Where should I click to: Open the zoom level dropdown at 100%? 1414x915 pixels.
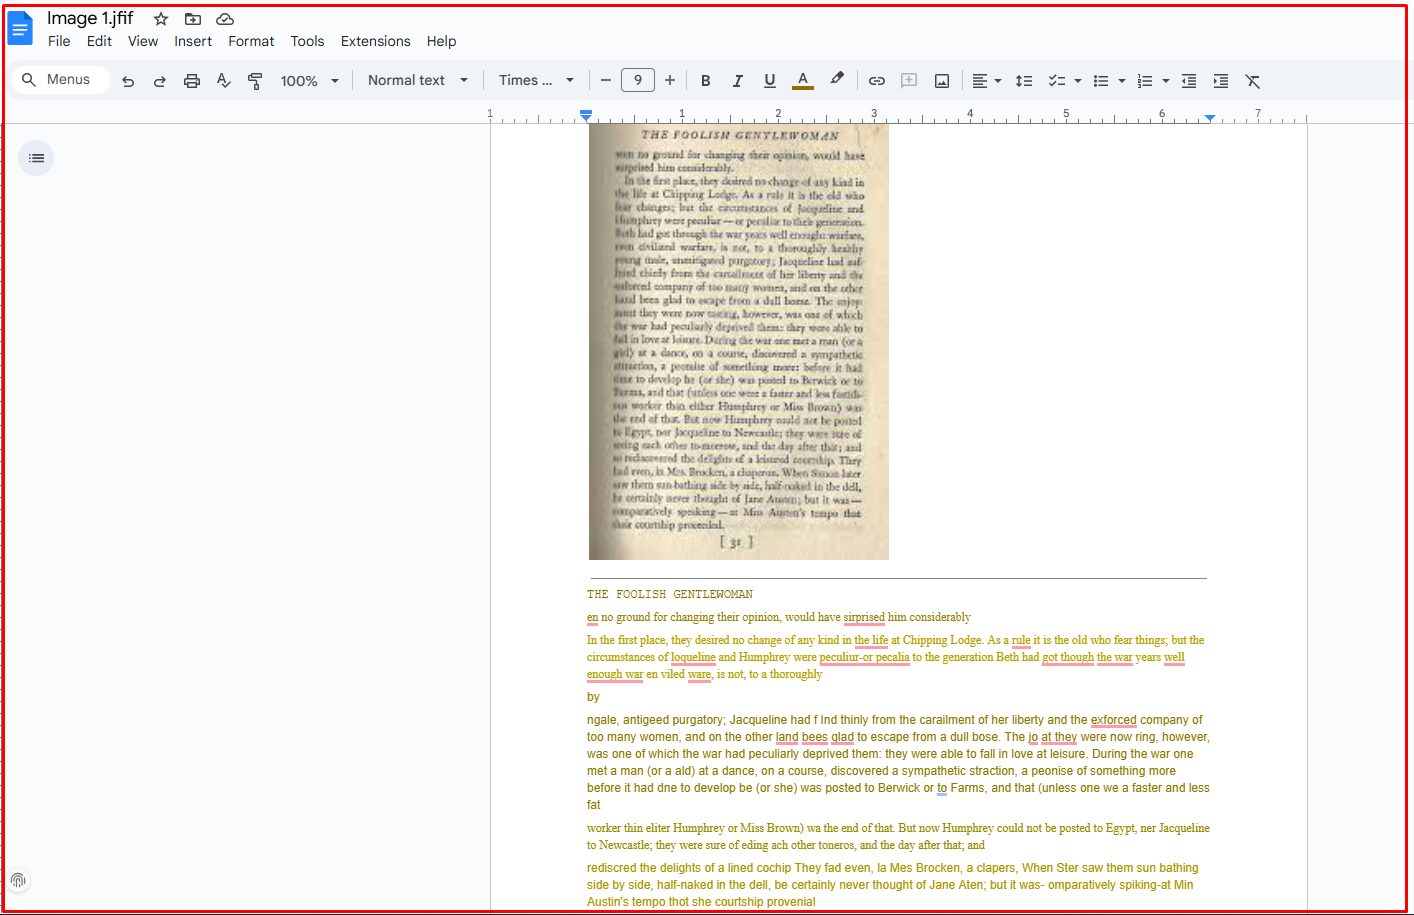pyautogui.click(x=310, y=81)
